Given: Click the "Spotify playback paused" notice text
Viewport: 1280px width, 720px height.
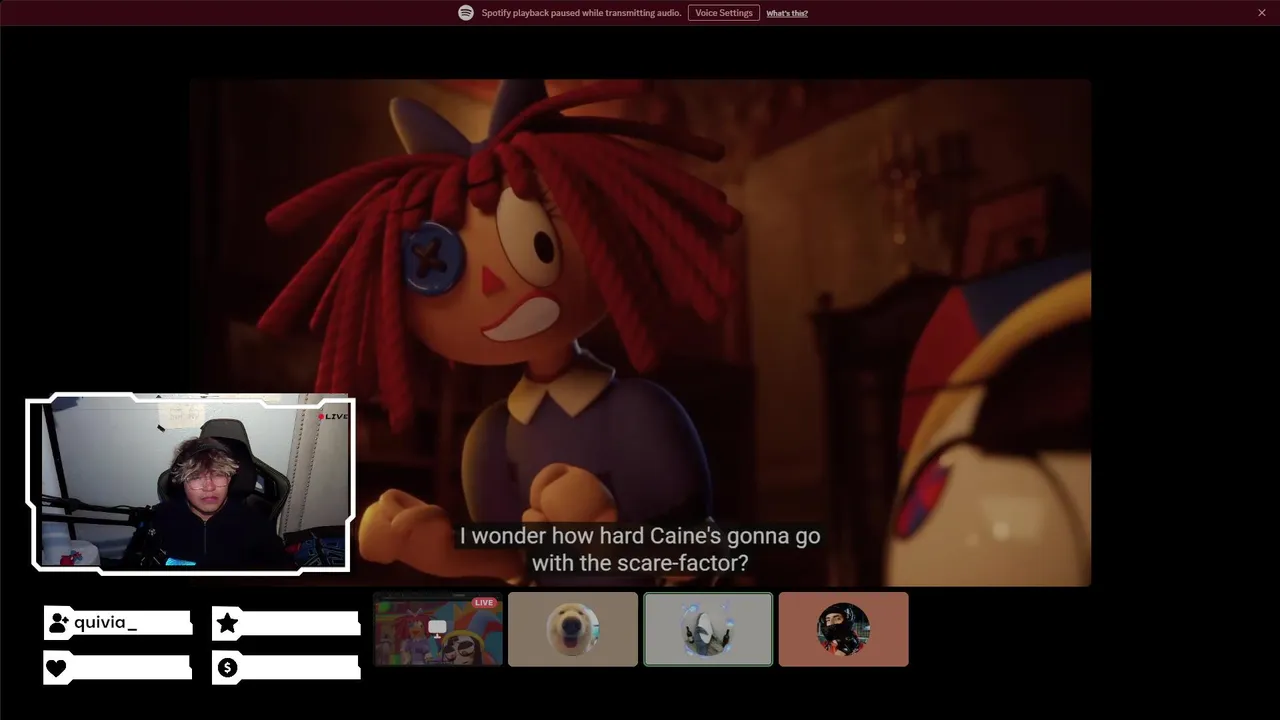Looking at the screenshot, I should (581, 13).
